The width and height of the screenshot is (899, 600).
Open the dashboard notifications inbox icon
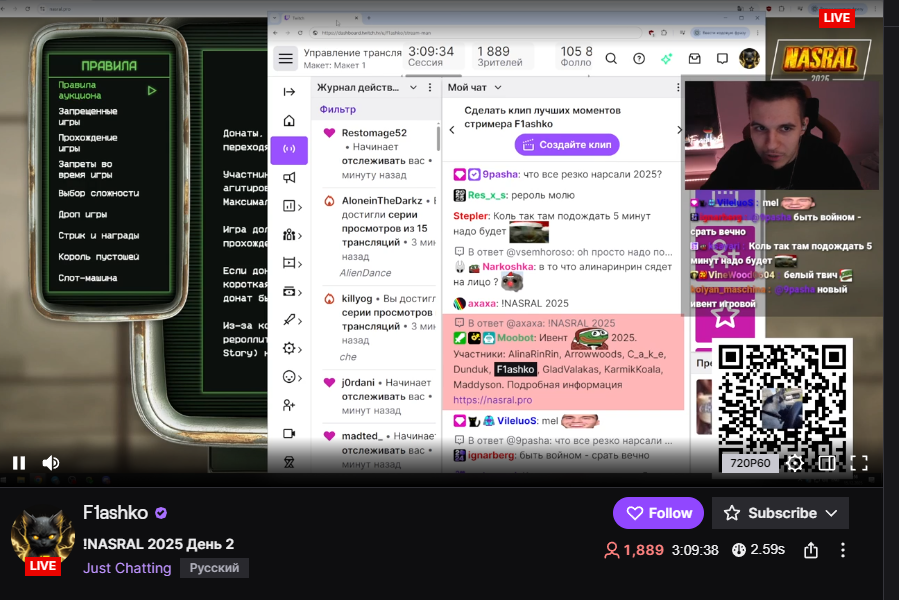694,59
